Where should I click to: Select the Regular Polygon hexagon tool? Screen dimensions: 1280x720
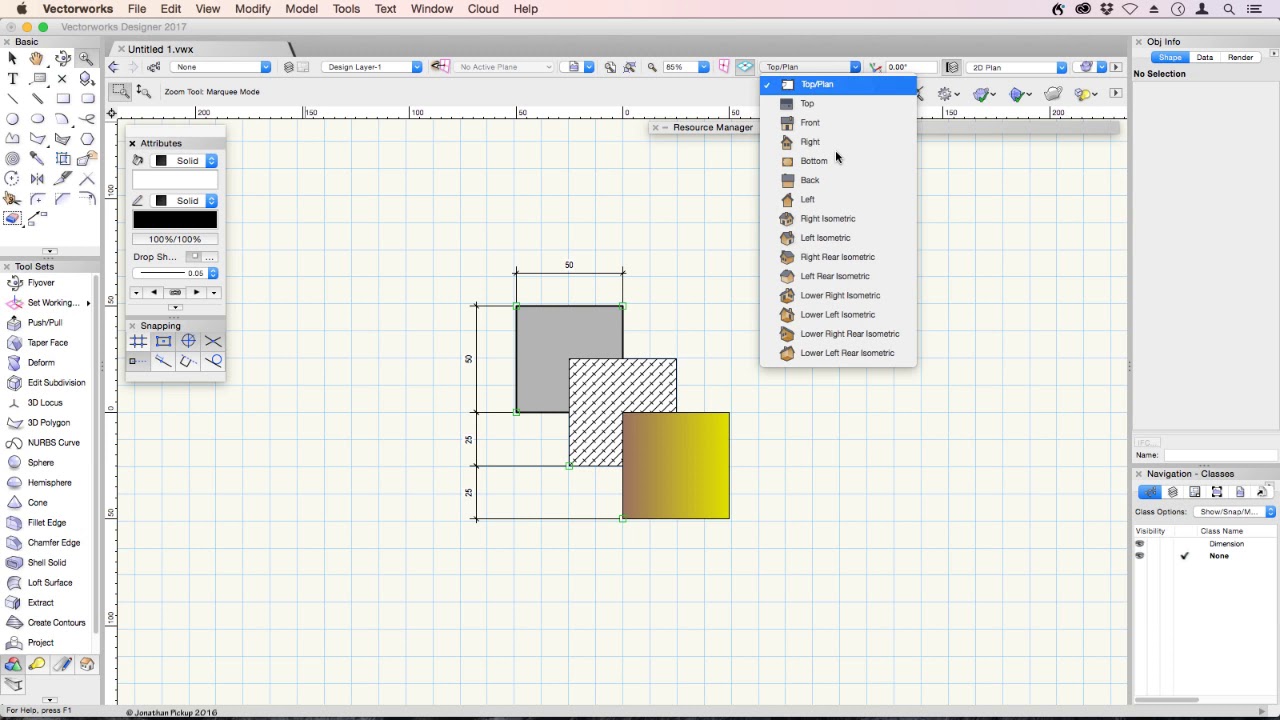click(x=87, y=138)
